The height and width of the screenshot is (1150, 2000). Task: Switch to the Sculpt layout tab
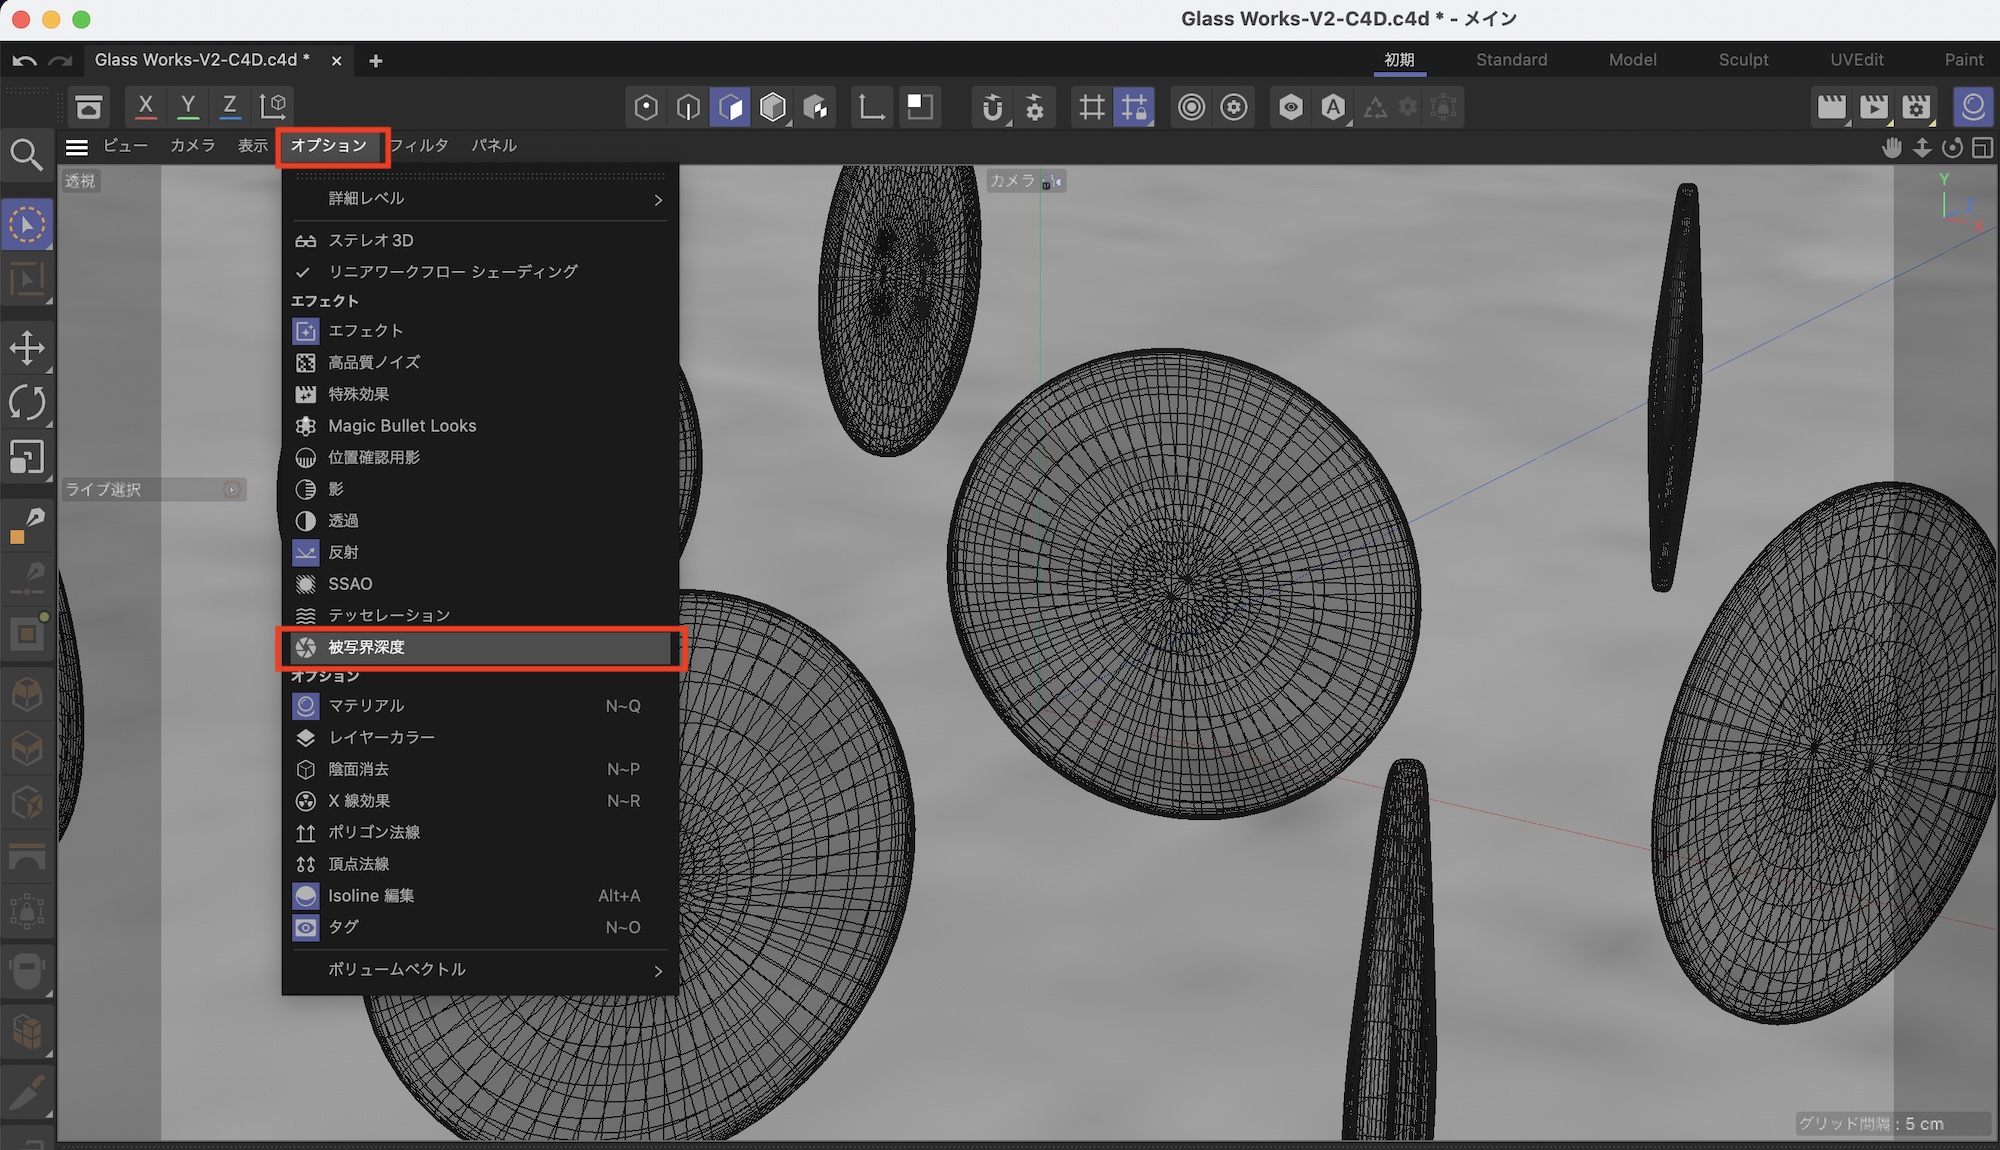coord(1743,60)
